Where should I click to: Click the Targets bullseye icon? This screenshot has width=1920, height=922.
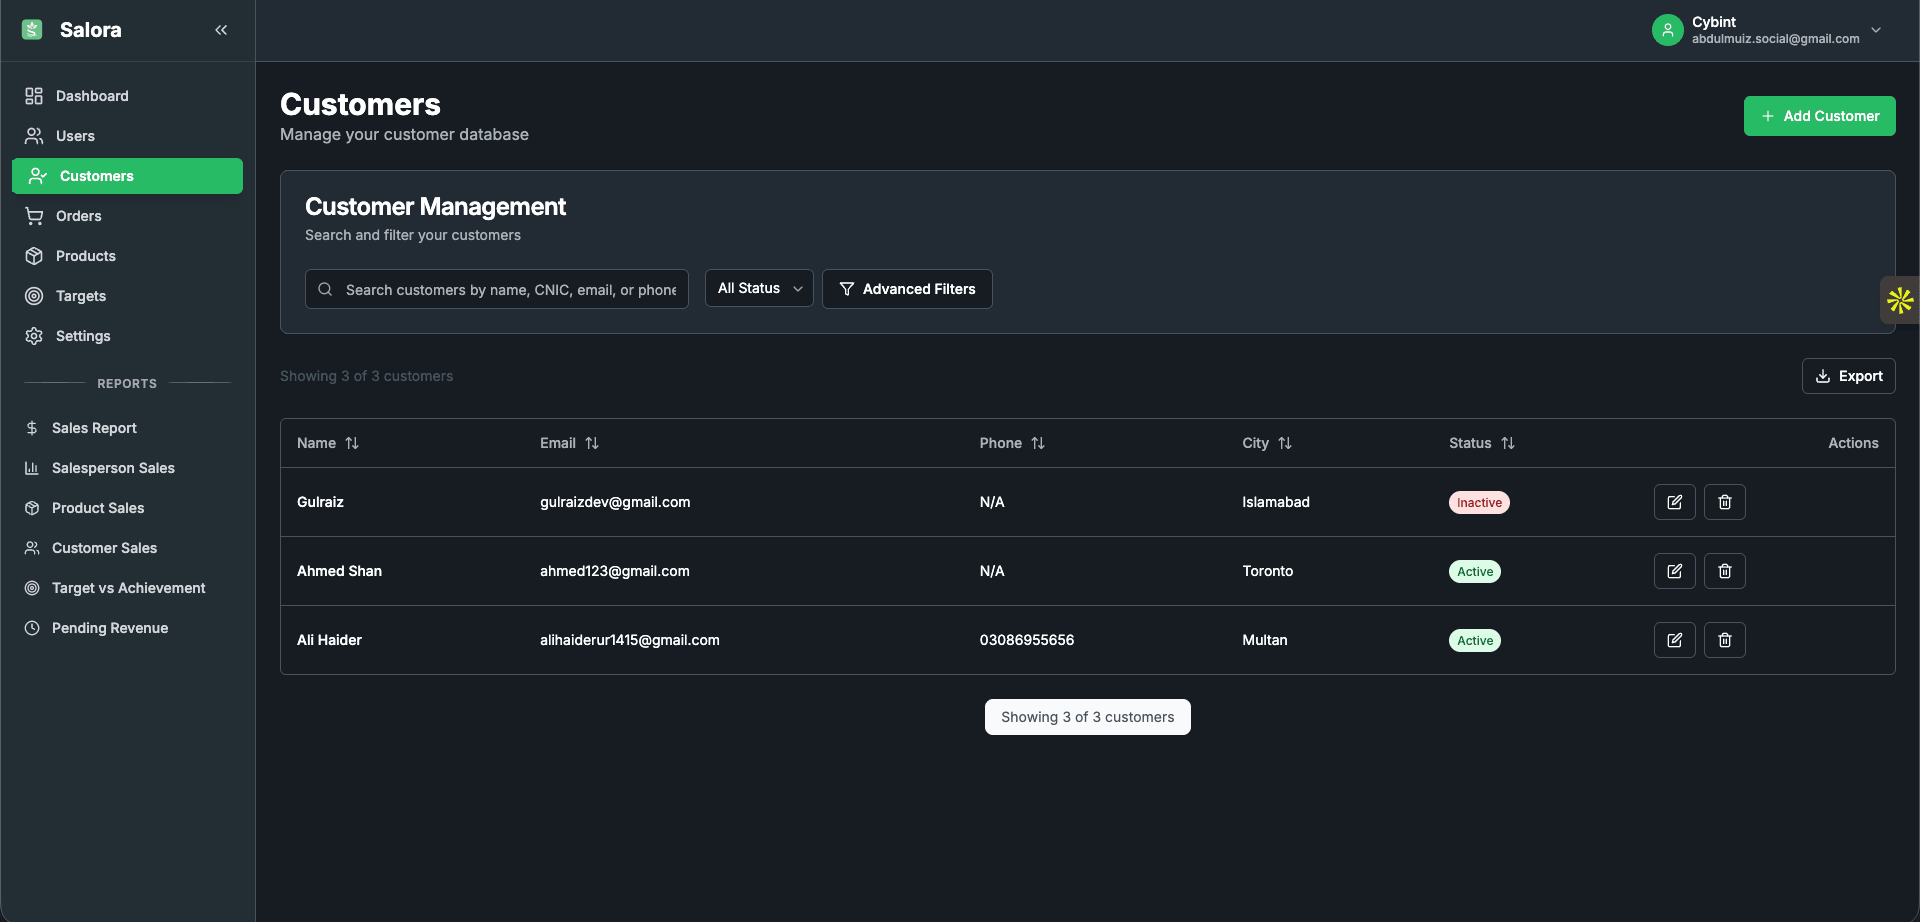[x=34, y=296]
